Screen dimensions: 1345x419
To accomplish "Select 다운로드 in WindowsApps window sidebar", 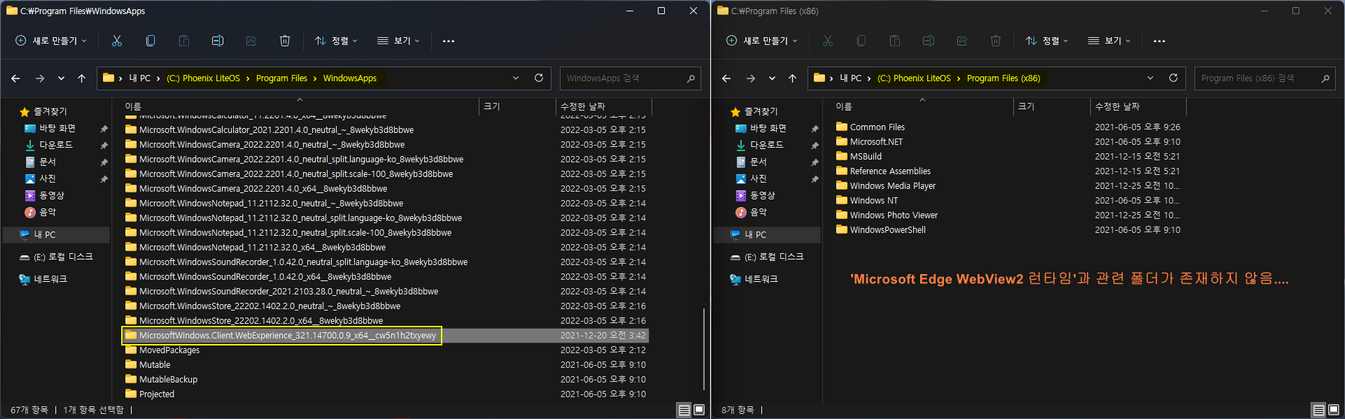I will click(56, 145).
